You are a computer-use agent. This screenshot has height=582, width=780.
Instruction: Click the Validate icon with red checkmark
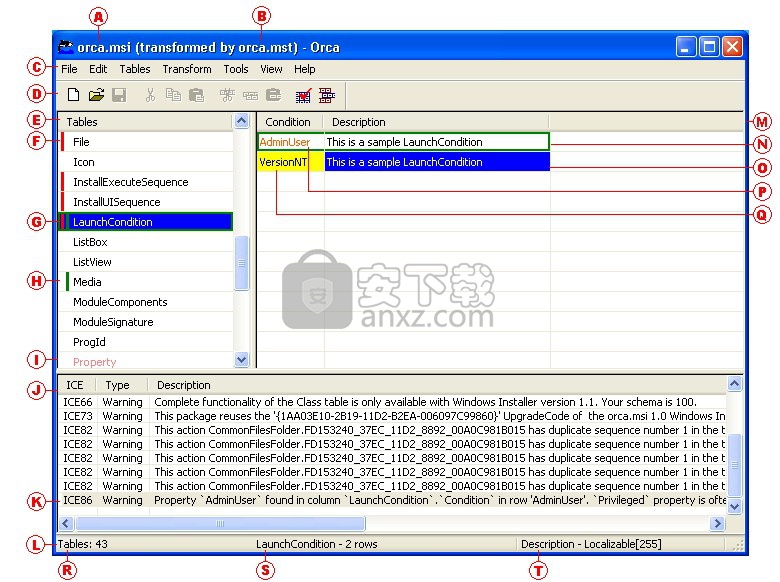point(303,95)
